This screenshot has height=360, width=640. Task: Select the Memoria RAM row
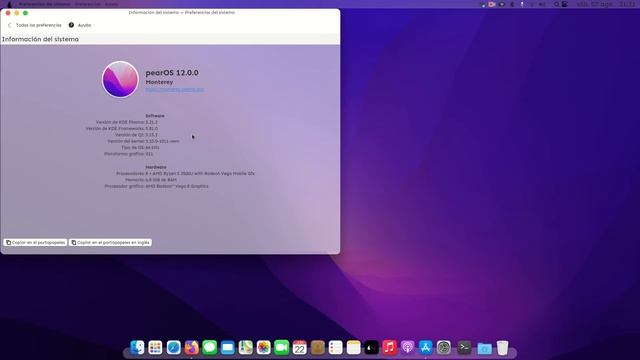pyautogui.click(x=151, y=180)
